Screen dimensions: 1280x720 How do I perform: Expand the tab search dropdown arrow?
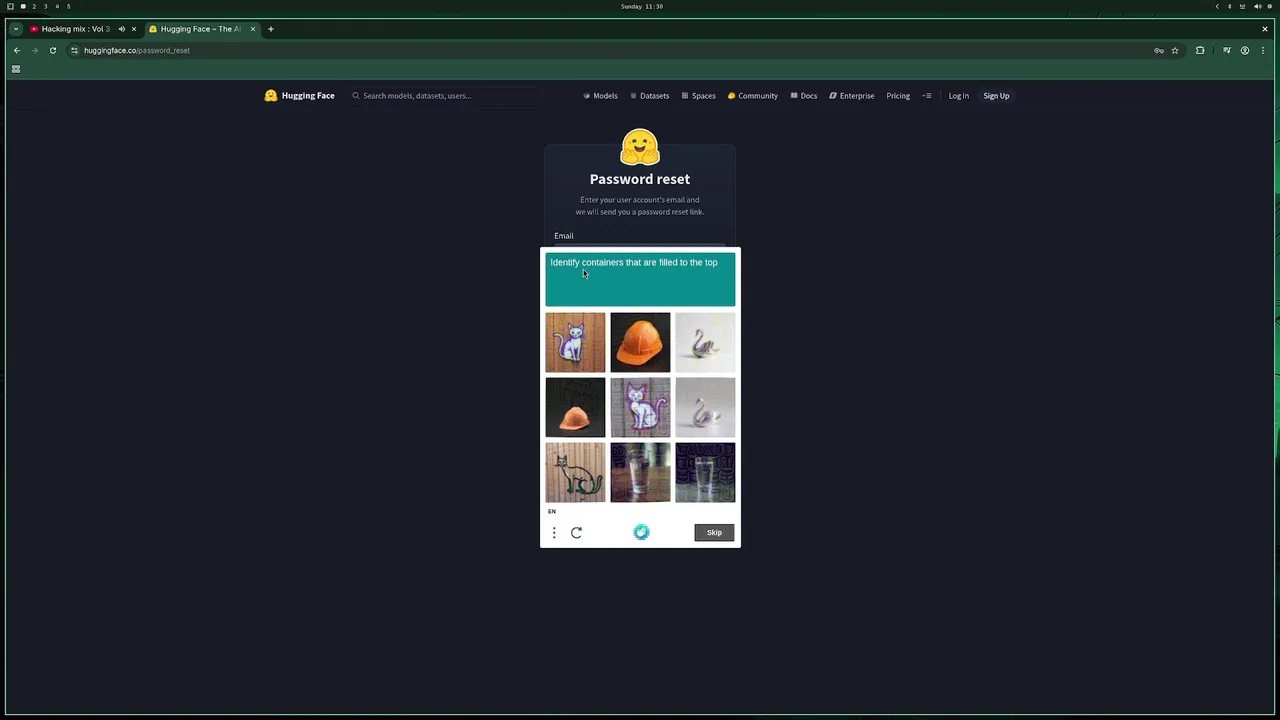click(x=16, y=29)
